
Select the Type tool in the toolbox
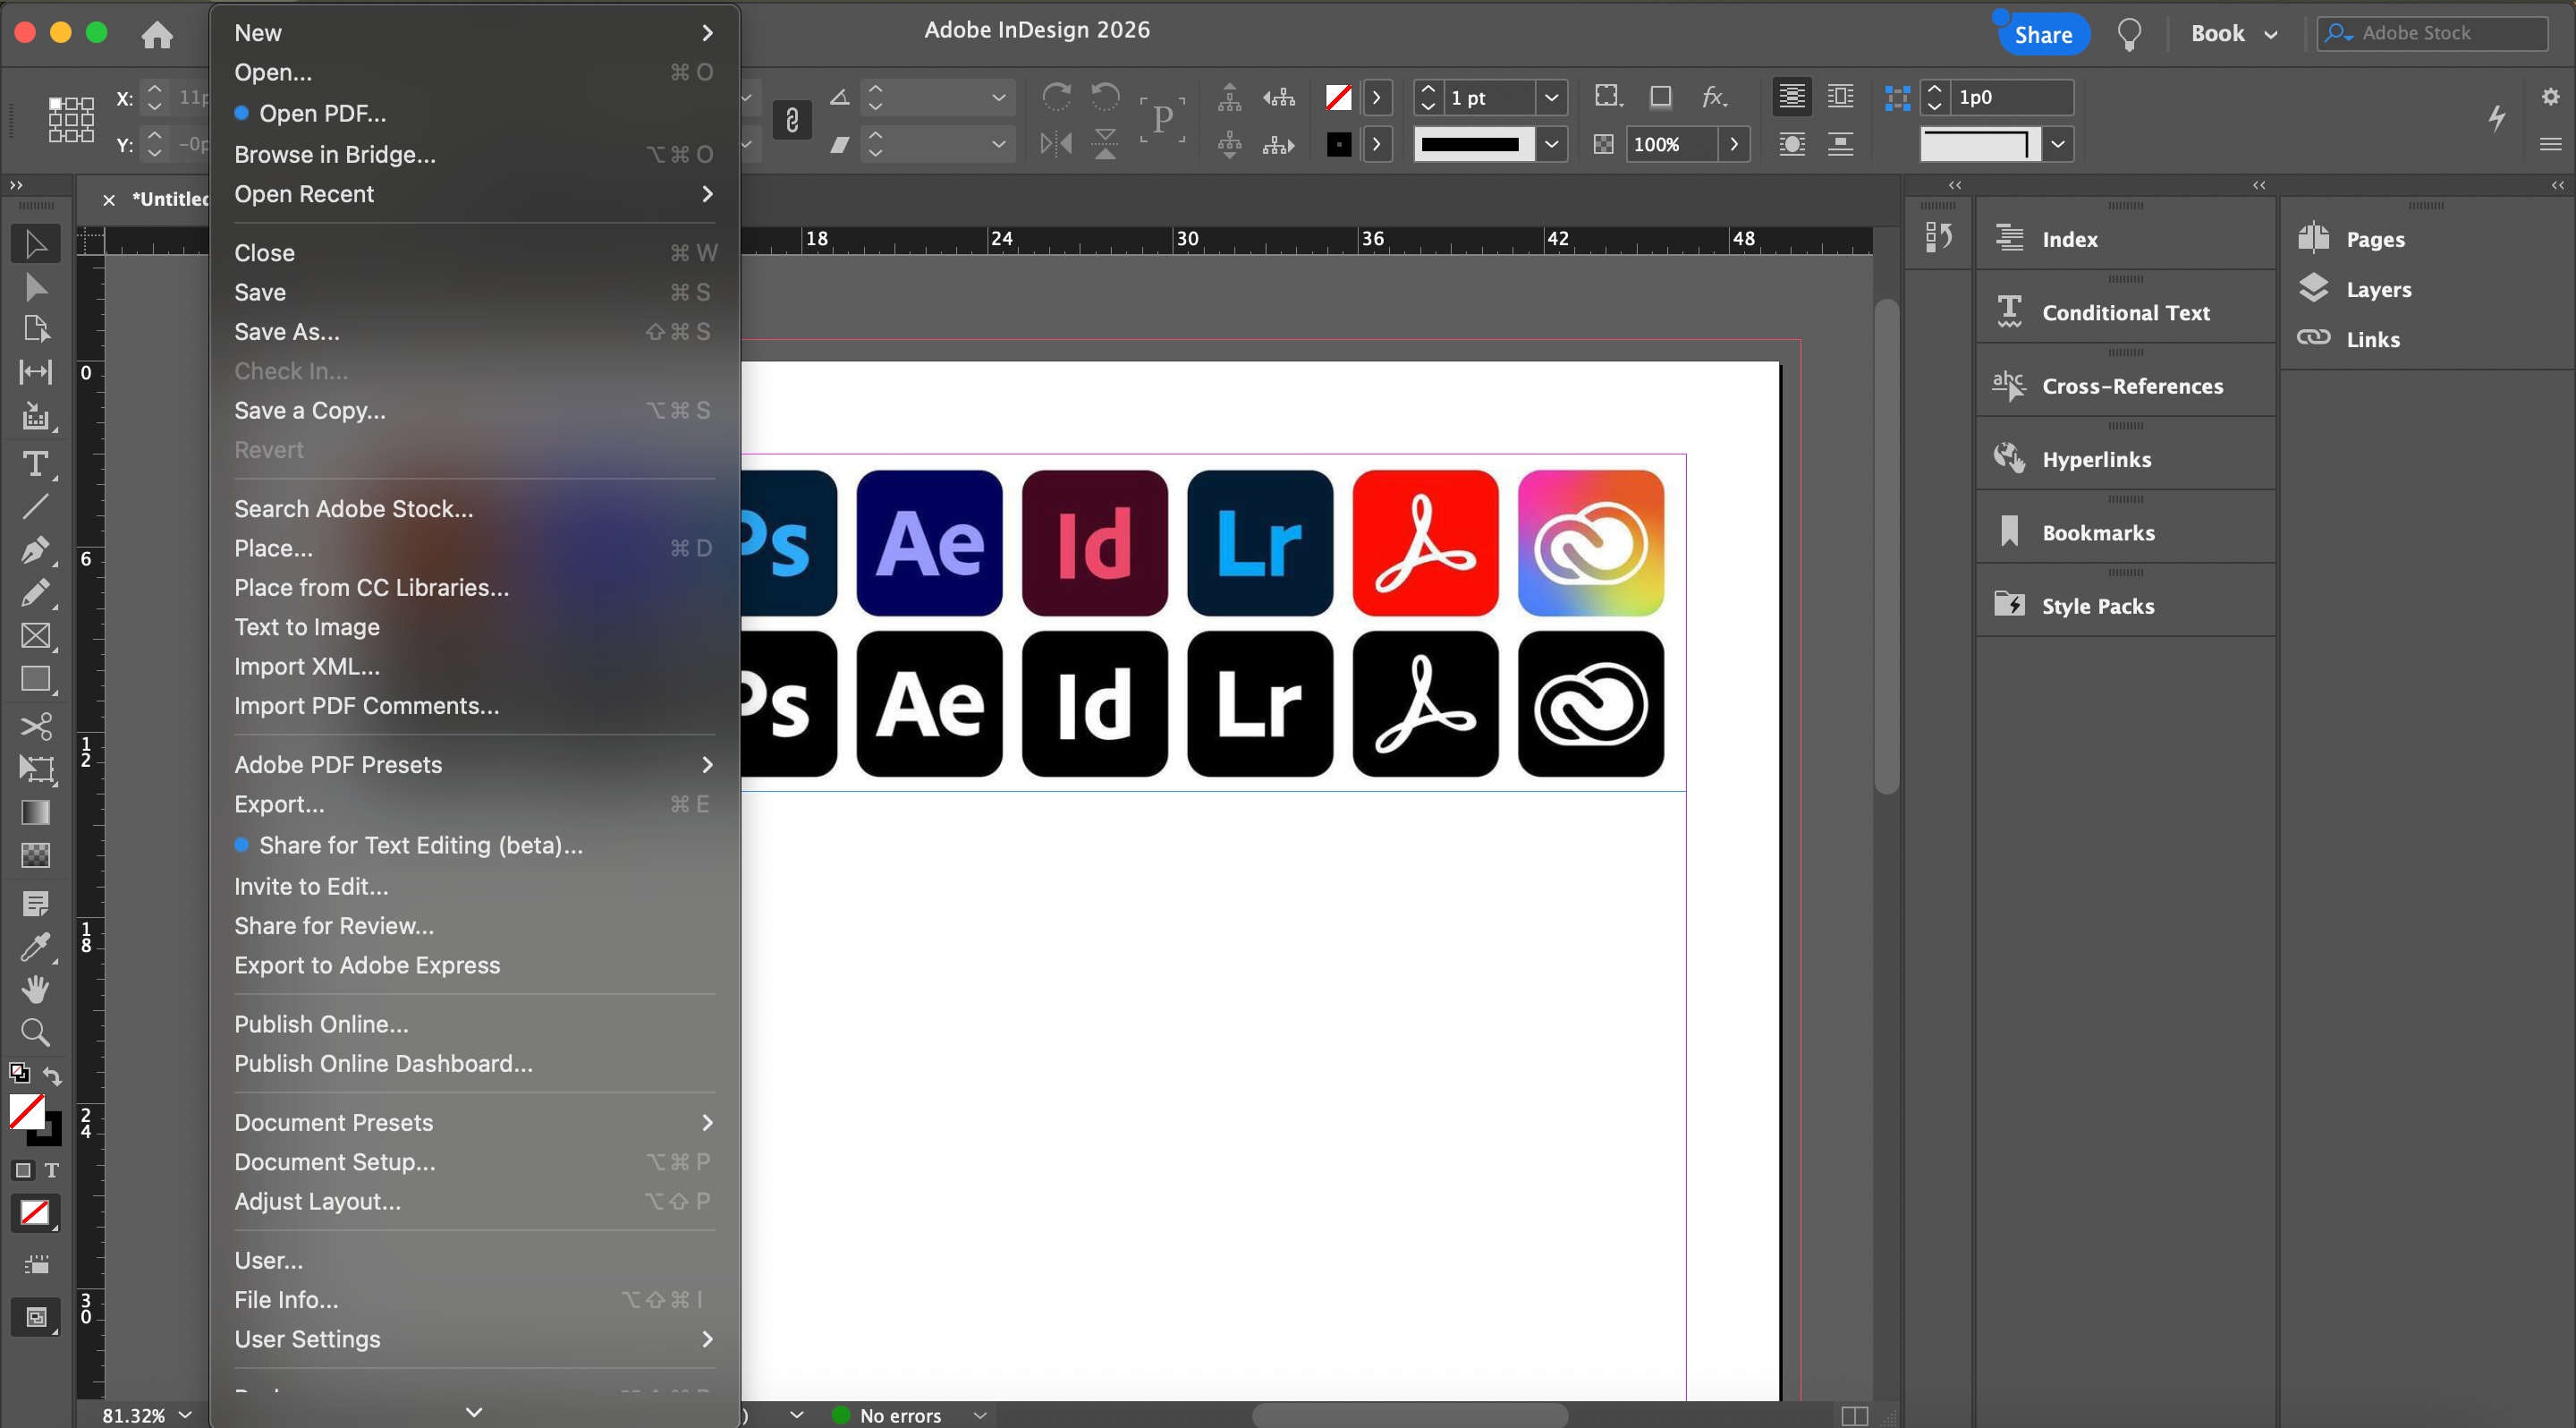[x=35, y=464]
